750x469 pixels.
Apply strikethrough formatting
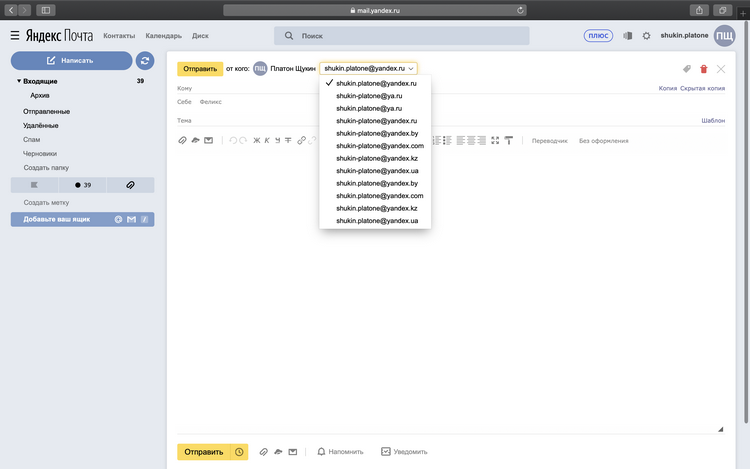click(x=288, y=141)
